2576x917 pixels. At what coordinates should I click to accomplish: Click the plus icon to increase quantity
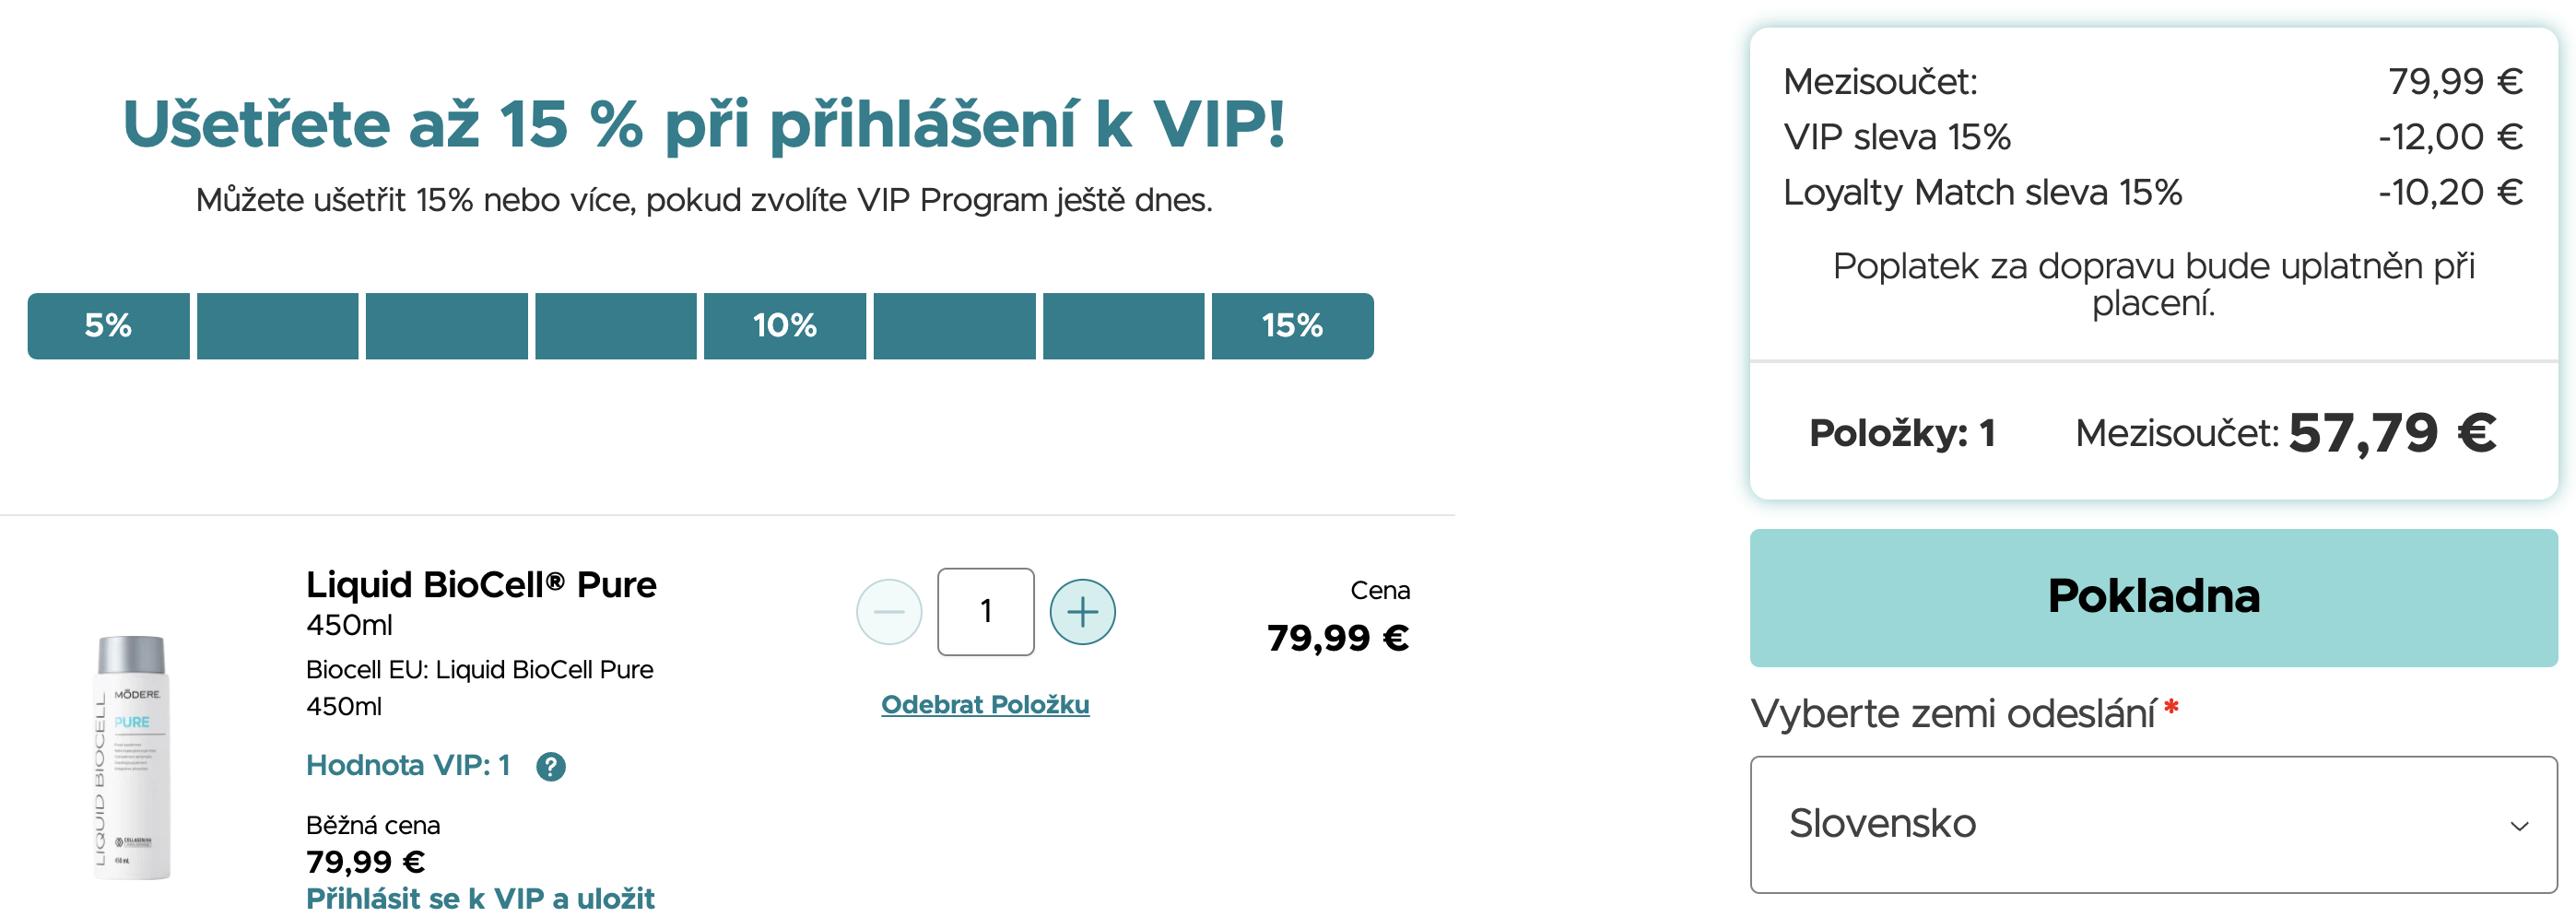(1082, 611)
